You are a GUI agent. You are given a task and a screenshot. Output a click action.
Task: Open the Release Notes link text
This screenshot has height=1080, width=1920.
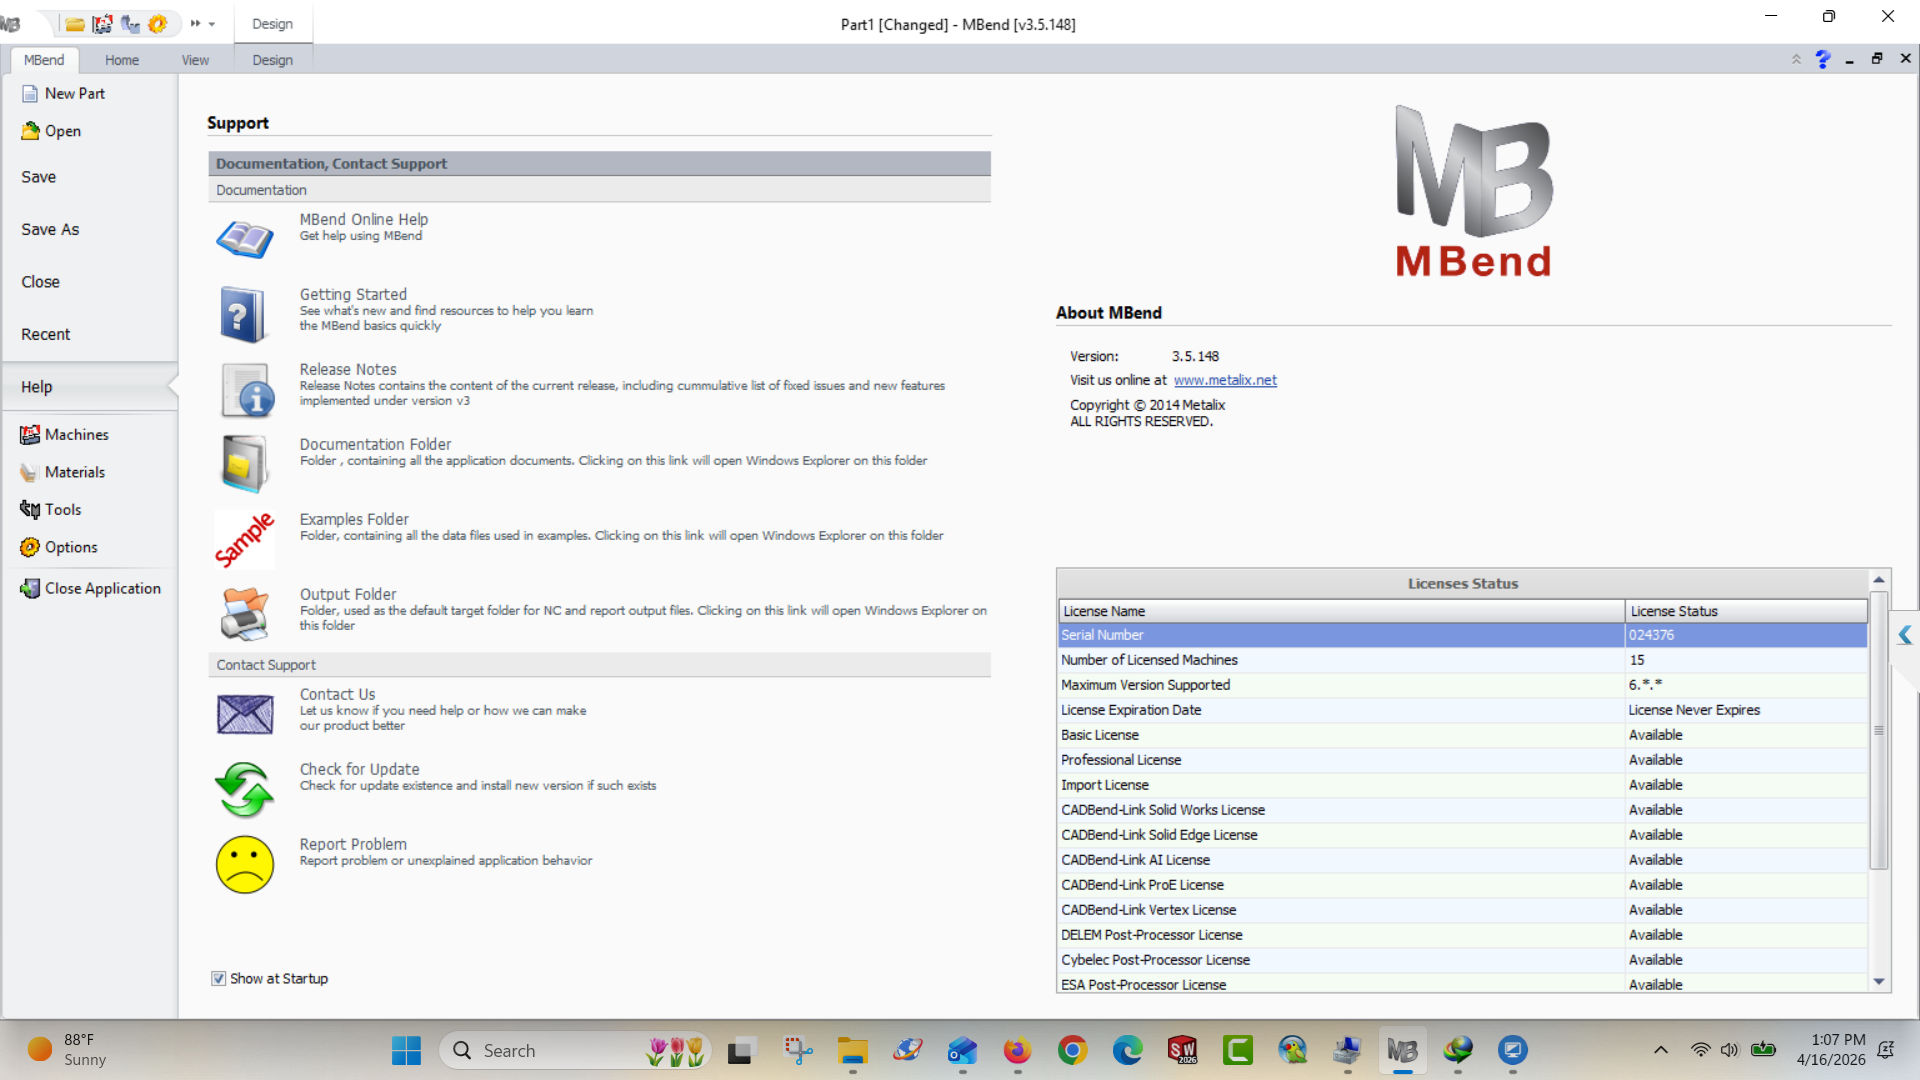(x=348, y=369)
